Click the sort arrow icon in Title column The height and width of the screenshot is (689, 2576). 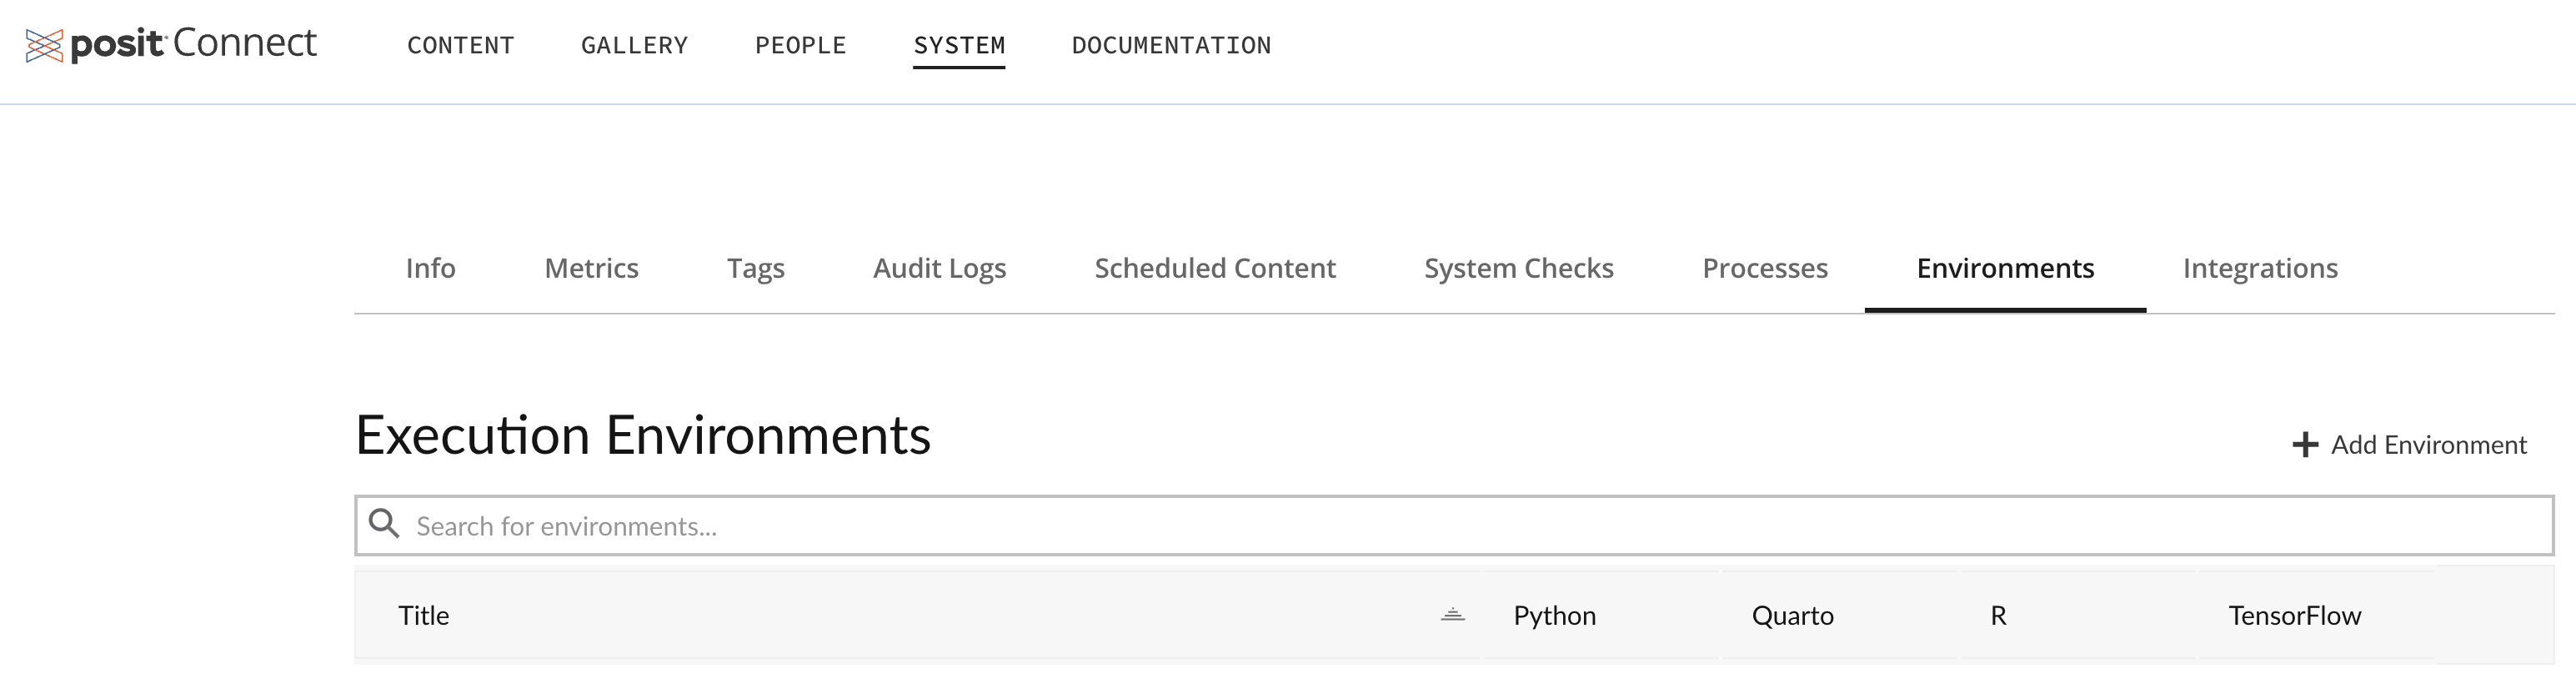(x=1453, y=615)
